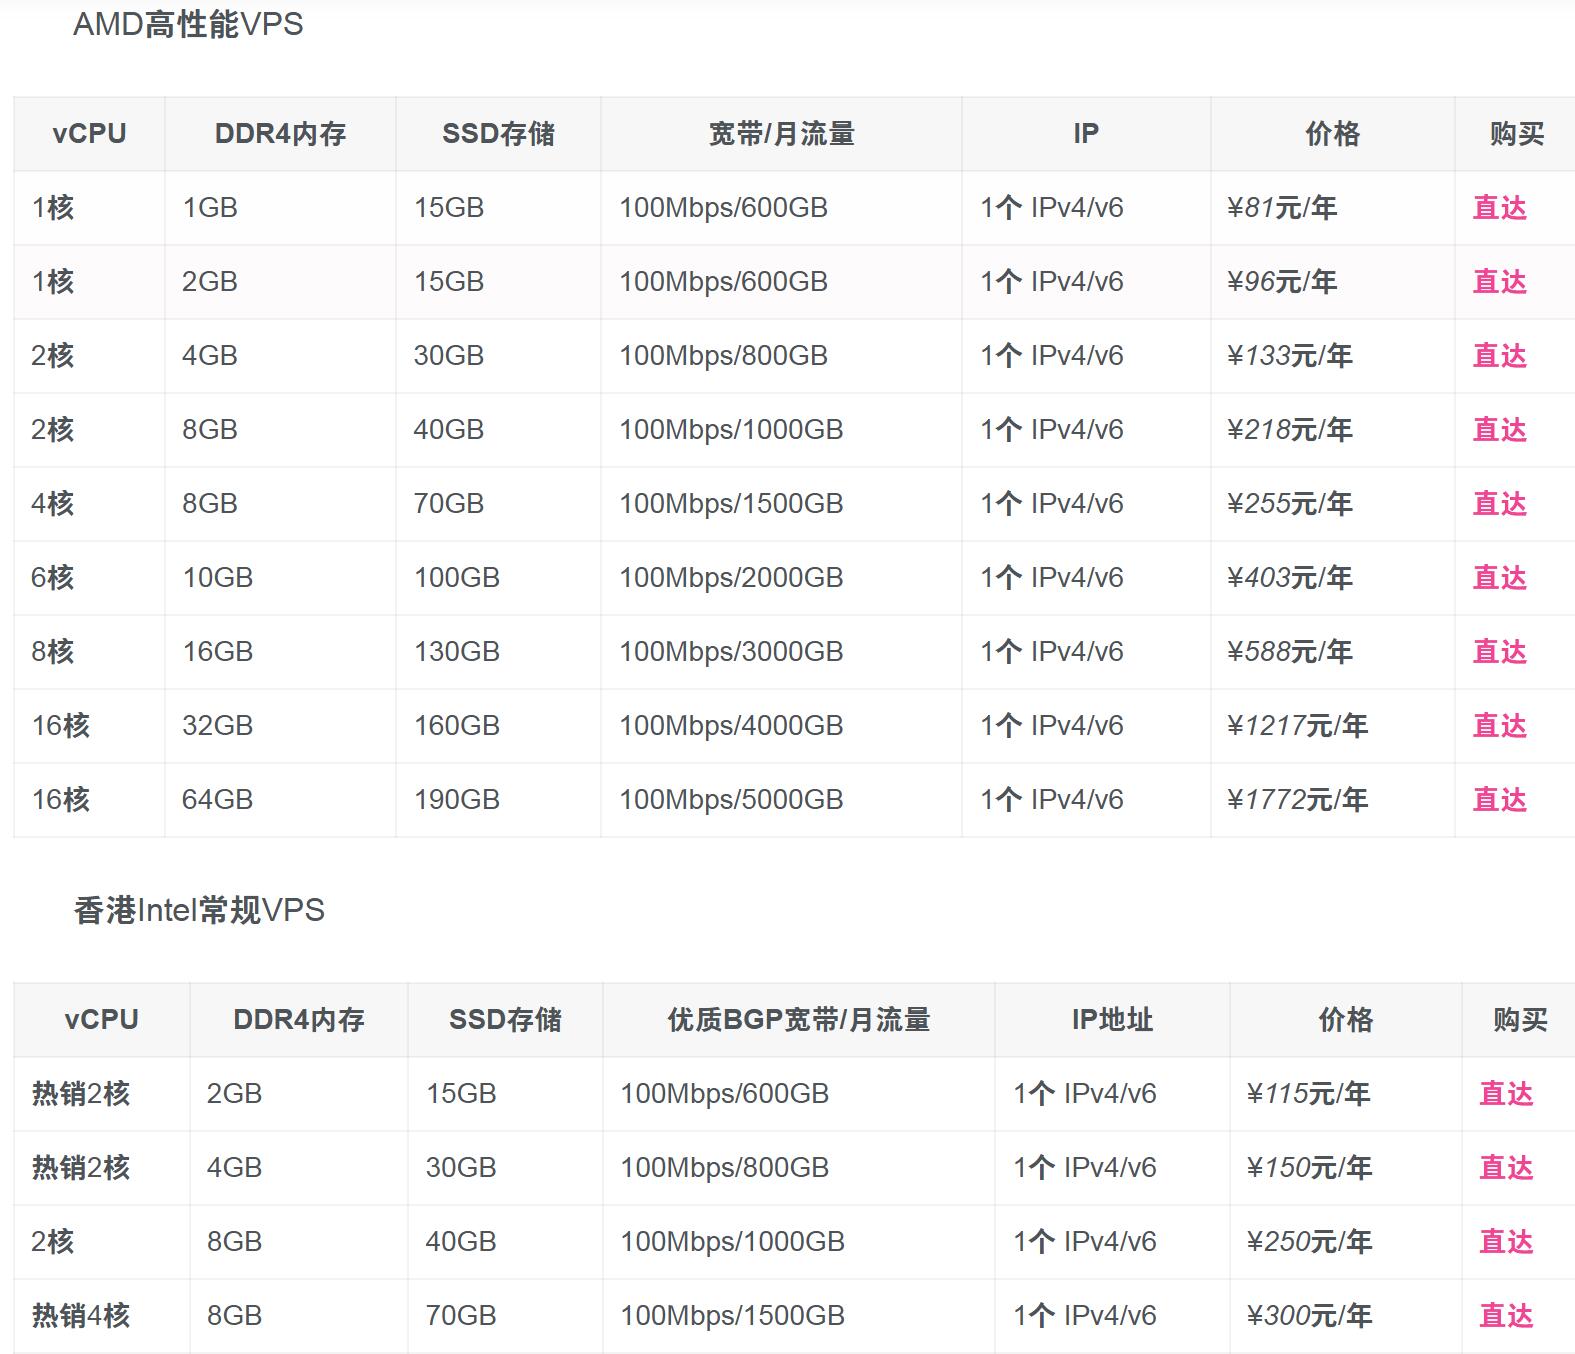
Task: Open 直达 link for ¥96元/年 plan
Action: point(1499,282)
